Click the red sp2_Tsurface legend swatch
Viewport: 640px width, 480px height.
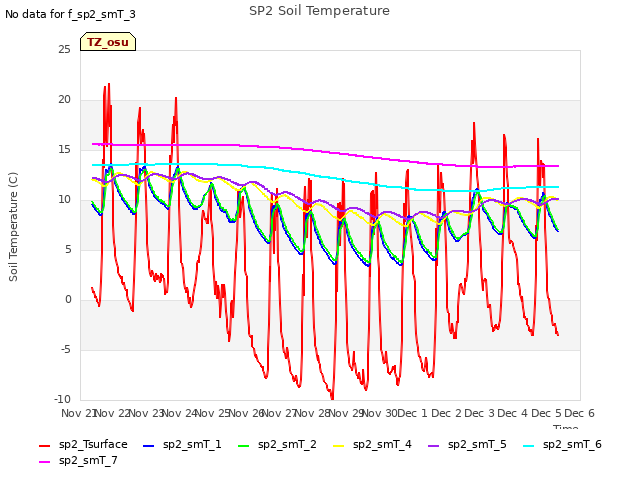pyautogui.click(x=44, y=446)
